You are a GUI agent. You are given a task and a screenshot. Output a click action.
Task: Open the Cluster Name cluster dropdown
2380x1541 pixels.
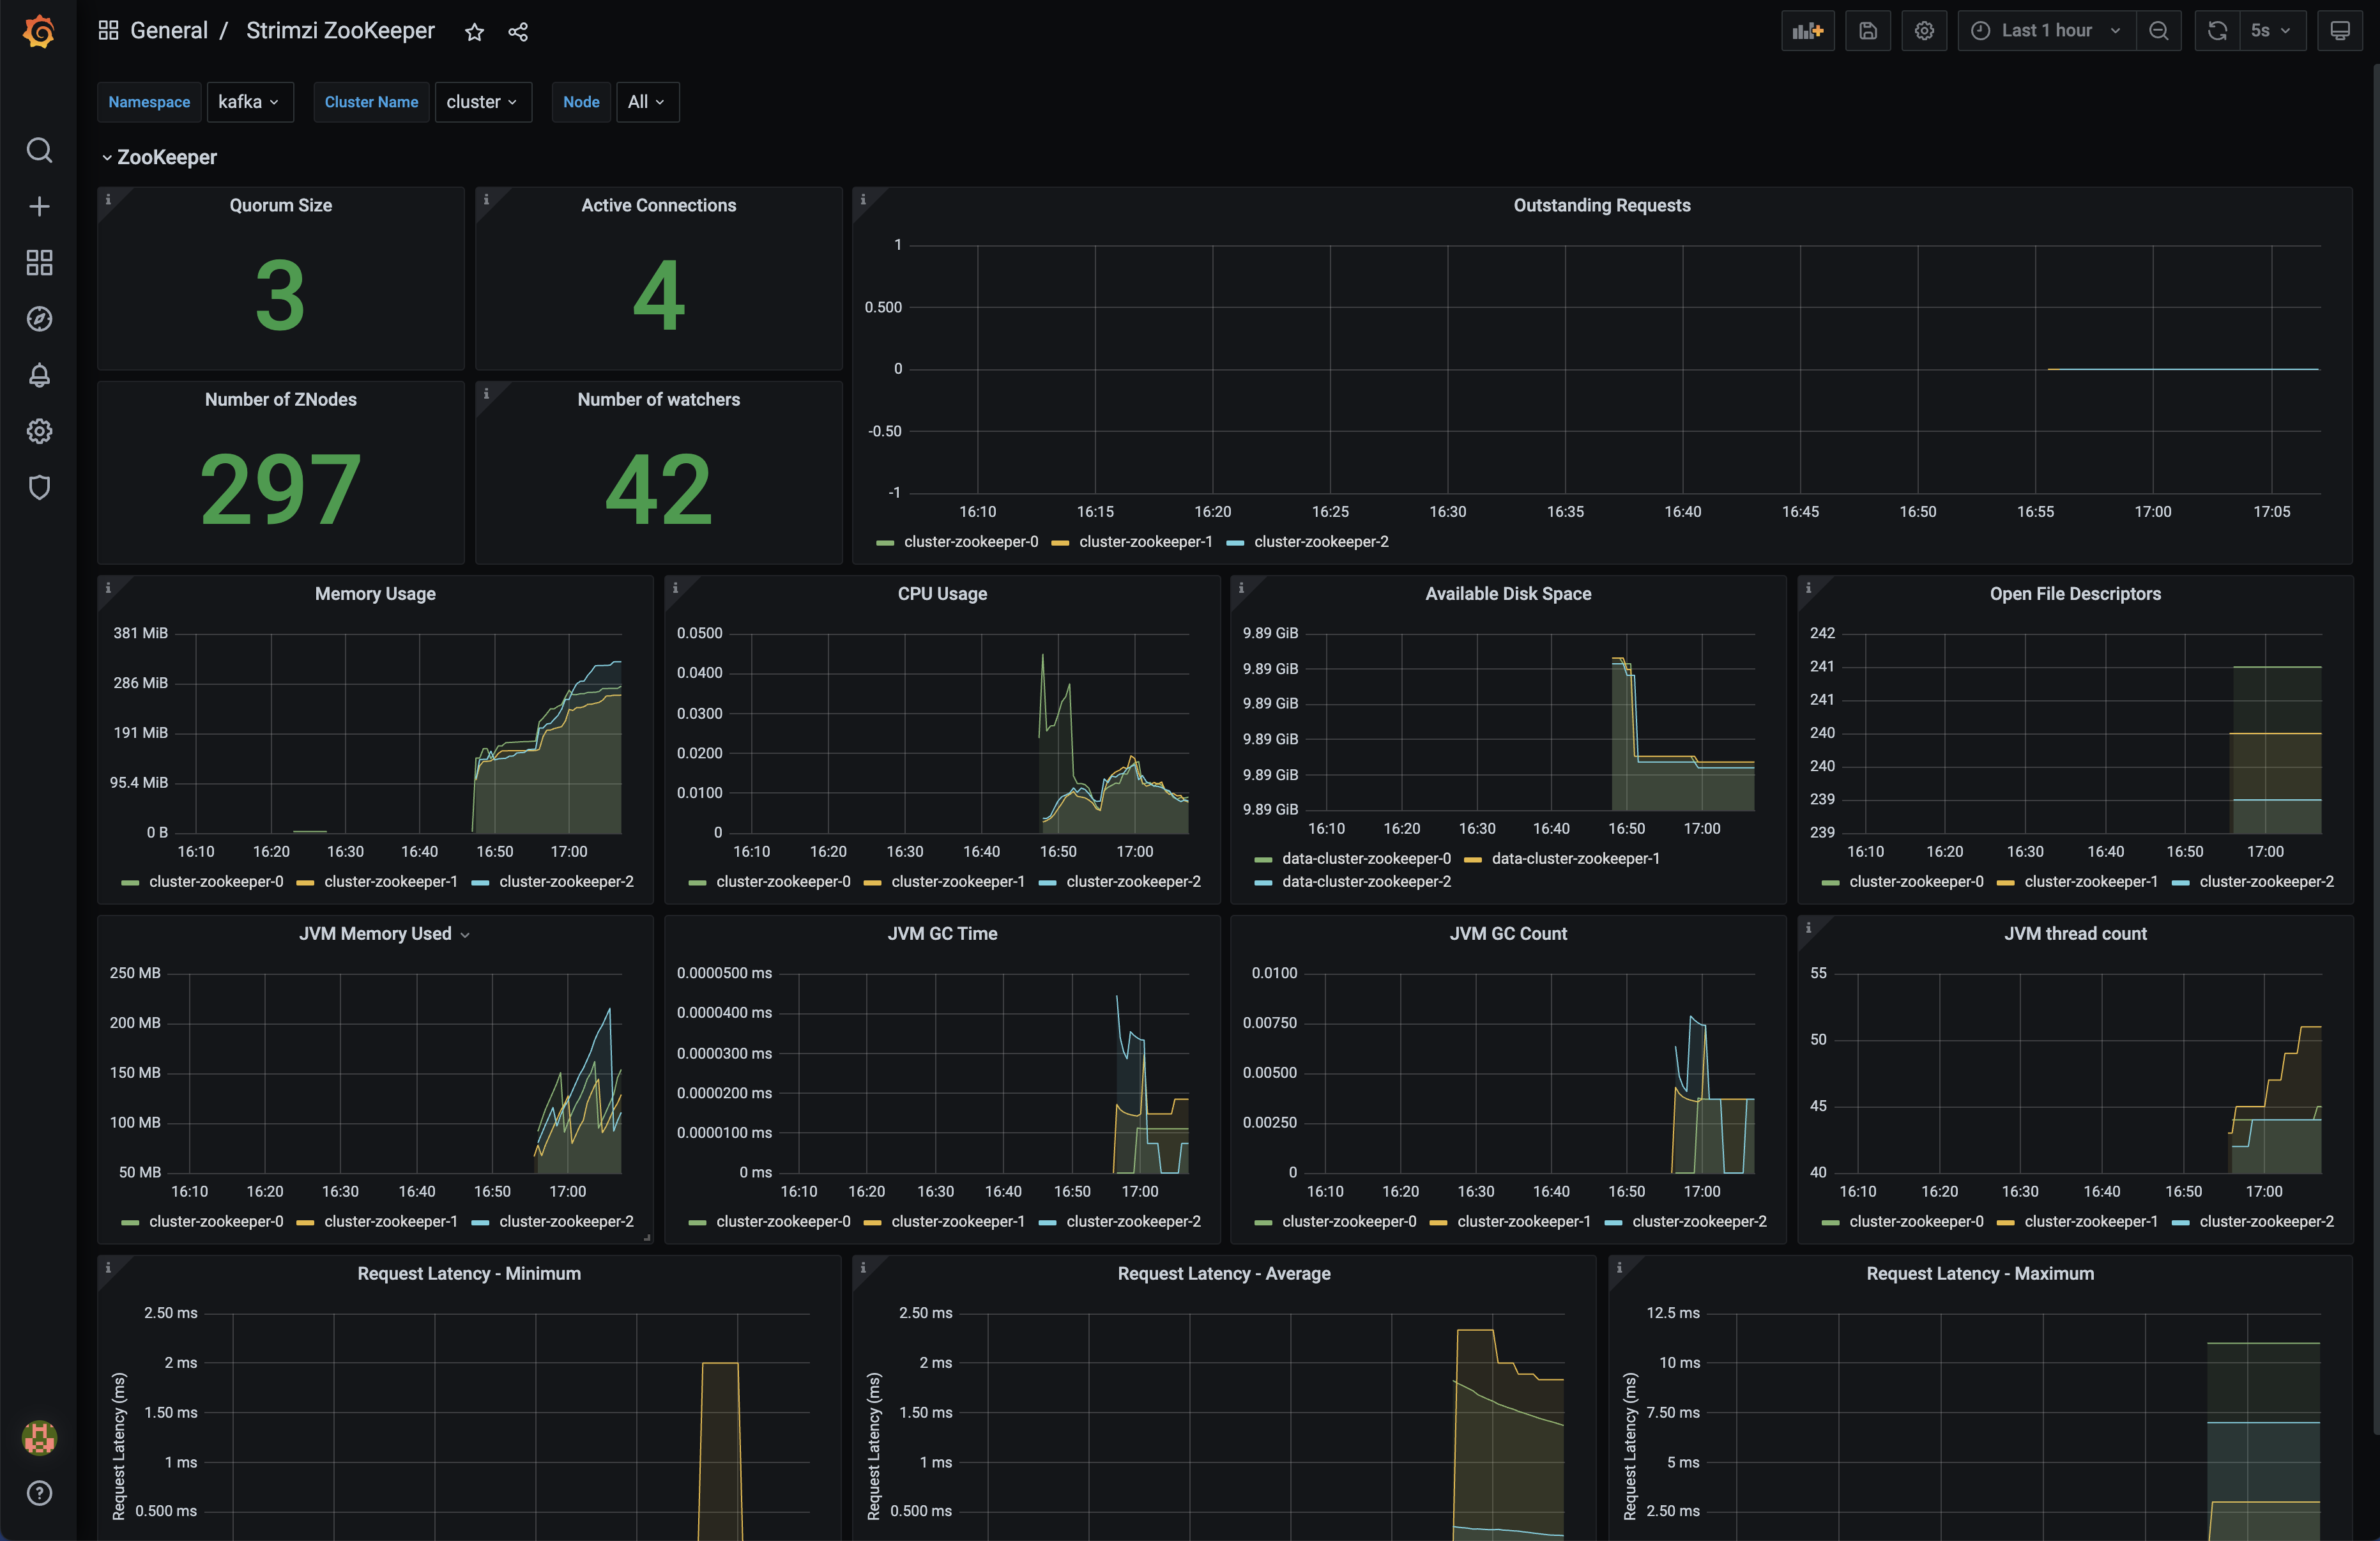[x=483, y=102]
